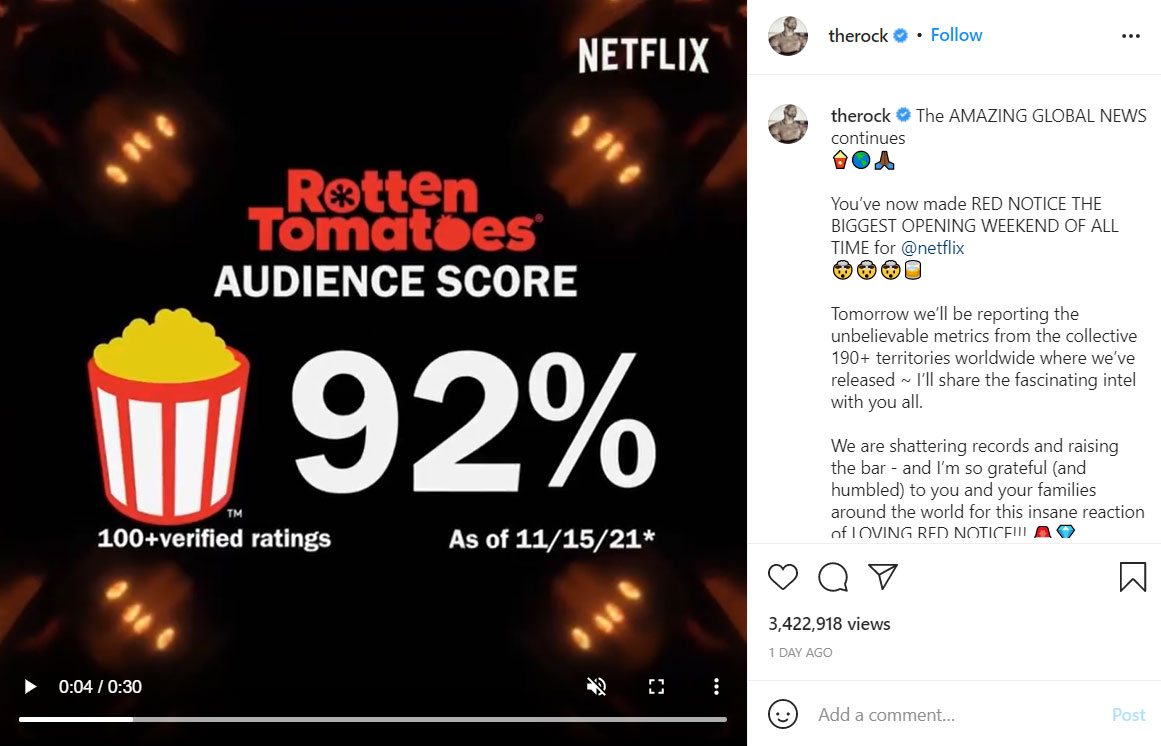Open therock avatar beside the caption
The height and width of the screenshot is (746, 1161).
tap(788, 124)
